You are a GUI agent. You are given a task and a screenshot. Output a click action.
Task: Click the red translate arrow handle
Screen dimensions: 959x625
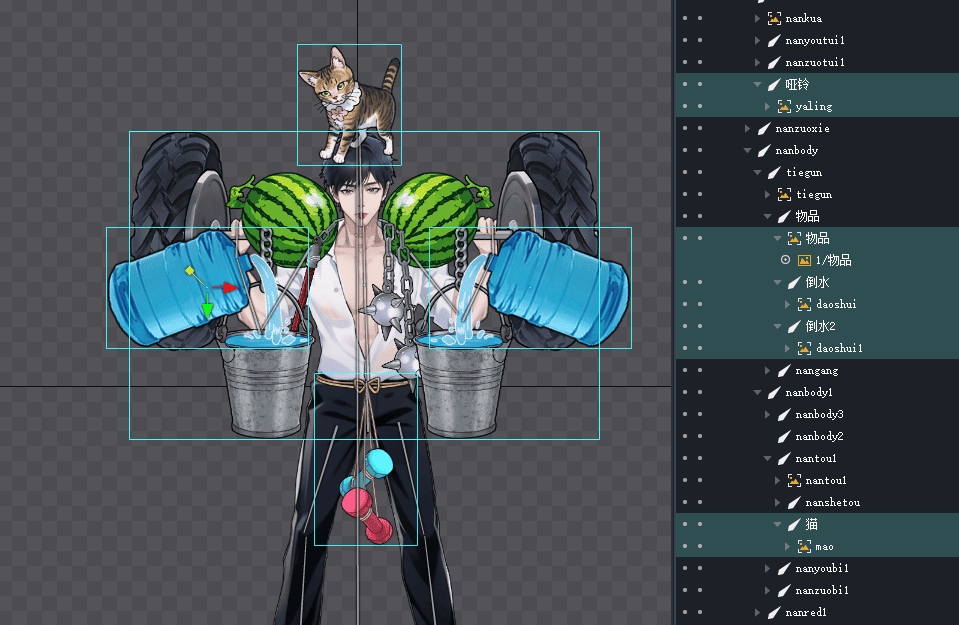pos(230,288)
